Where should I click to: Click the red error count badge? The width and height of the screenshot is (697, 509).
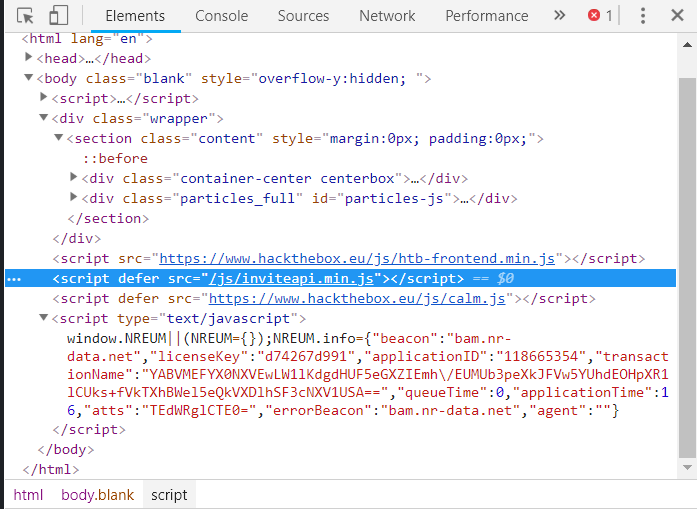point(600,16)
